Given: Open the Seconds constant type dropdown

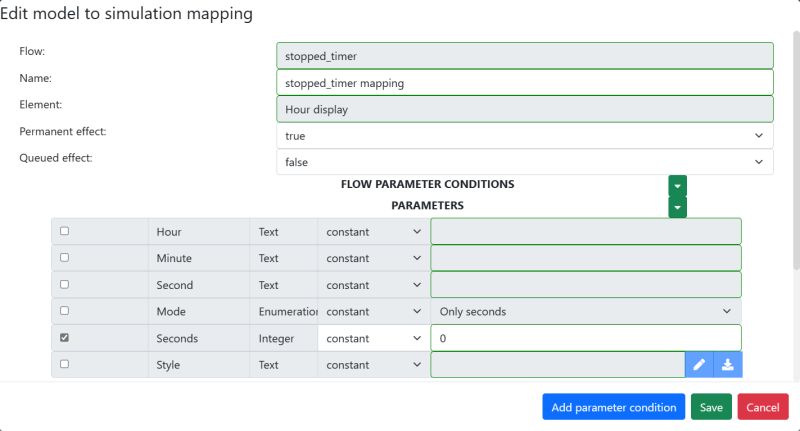Looking at the screenshot, I should click(373, 338).
